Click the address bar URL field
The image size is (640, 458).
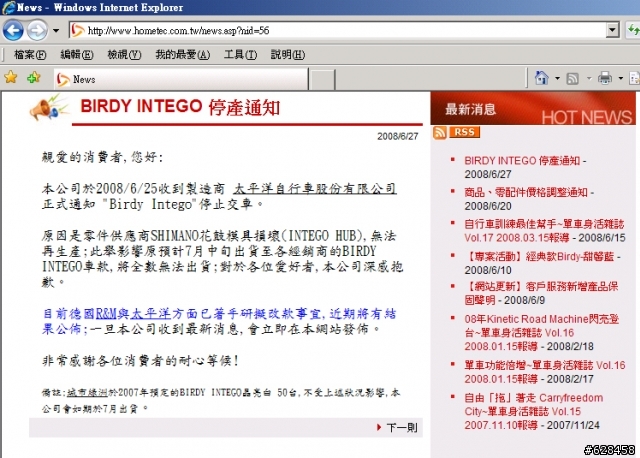338,31
